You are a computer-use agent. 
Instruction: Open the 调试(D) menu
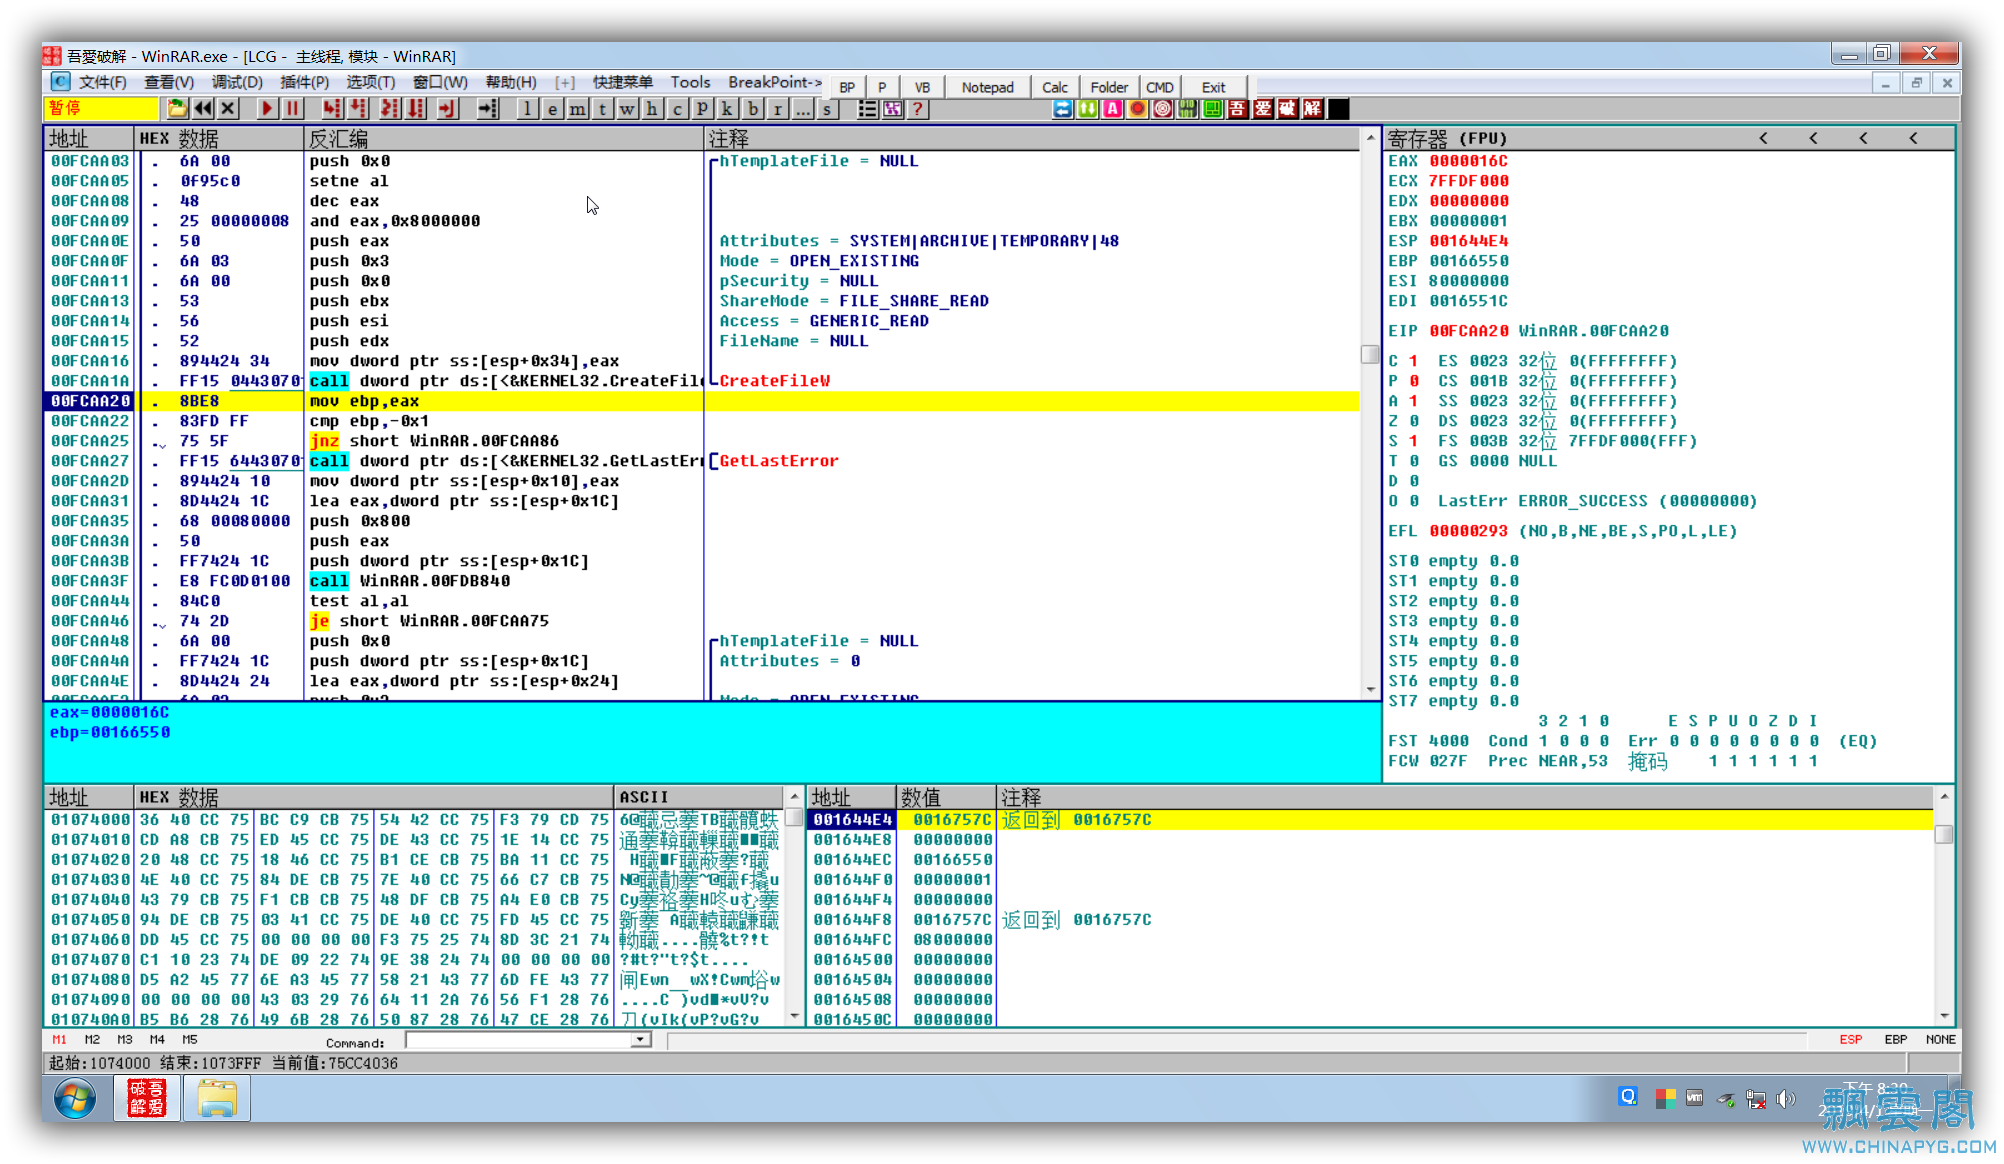click(x=237, y=83)
